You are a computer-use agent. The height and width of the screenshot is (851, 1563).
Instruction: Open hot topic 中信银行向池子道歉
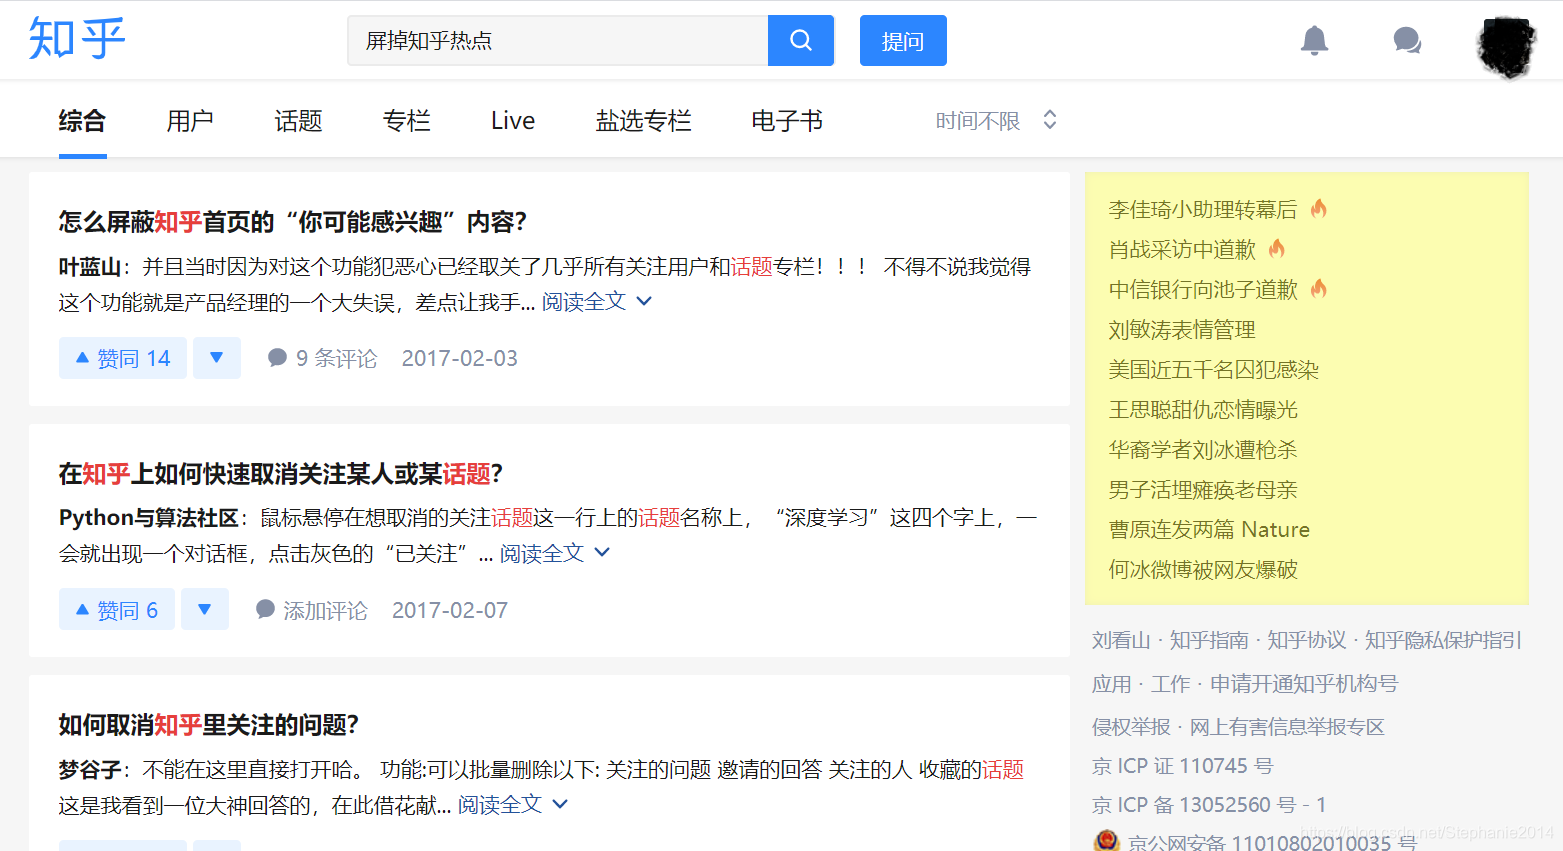1203,289
